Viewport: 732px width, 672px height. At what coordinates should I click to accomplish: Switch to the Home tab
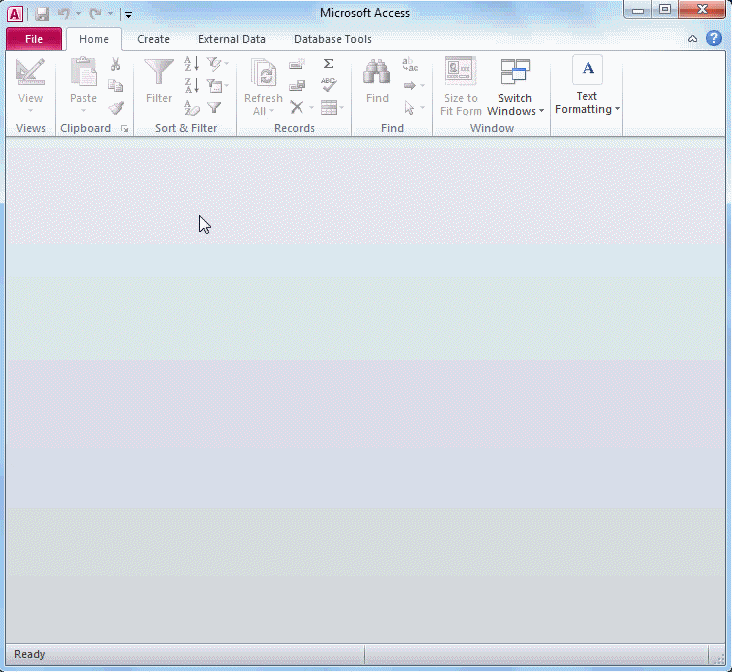pos(94,39)
